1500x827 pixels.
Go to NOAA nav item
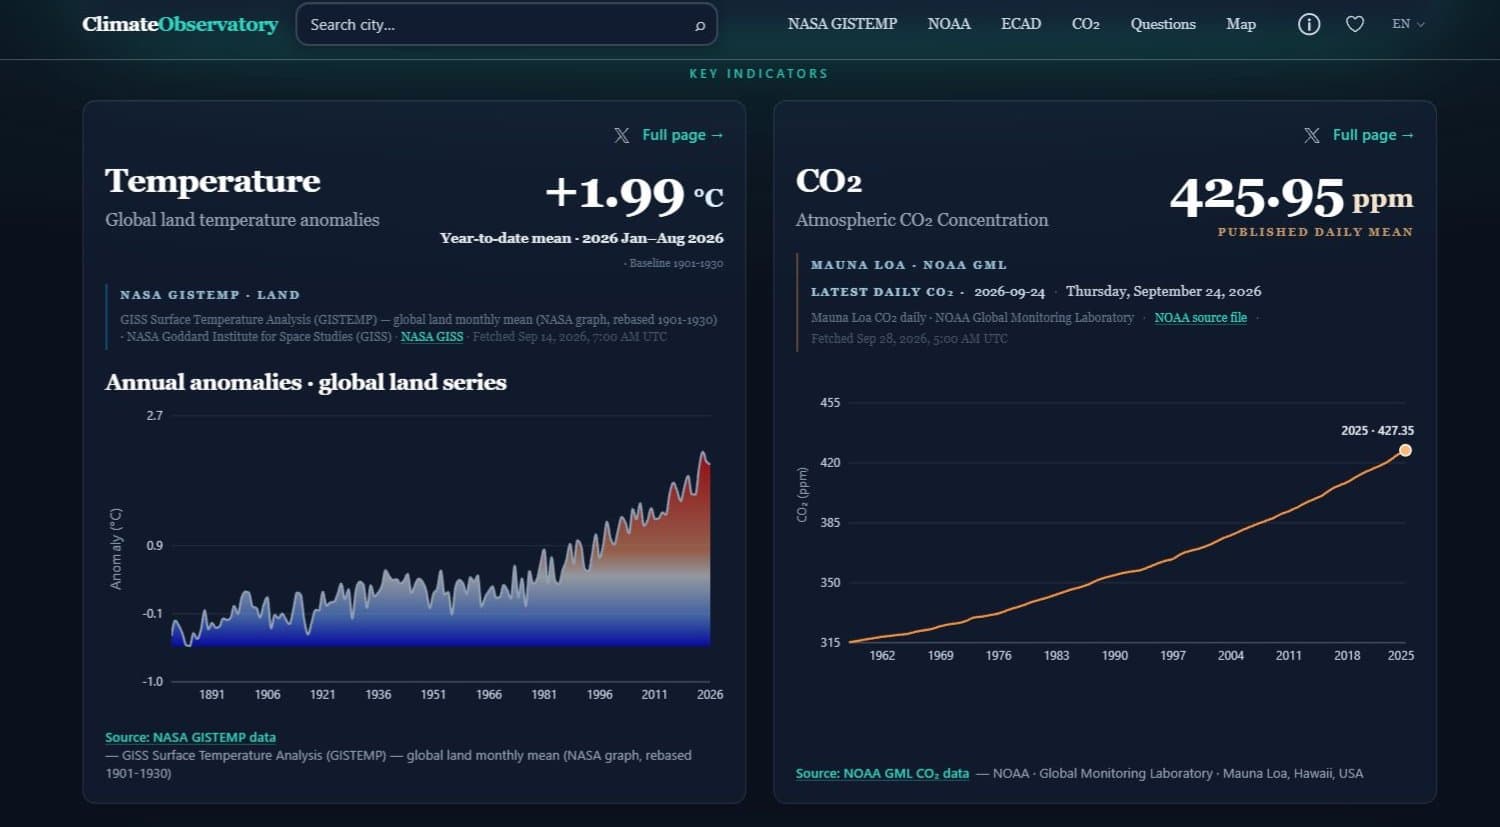coord(949,24)
